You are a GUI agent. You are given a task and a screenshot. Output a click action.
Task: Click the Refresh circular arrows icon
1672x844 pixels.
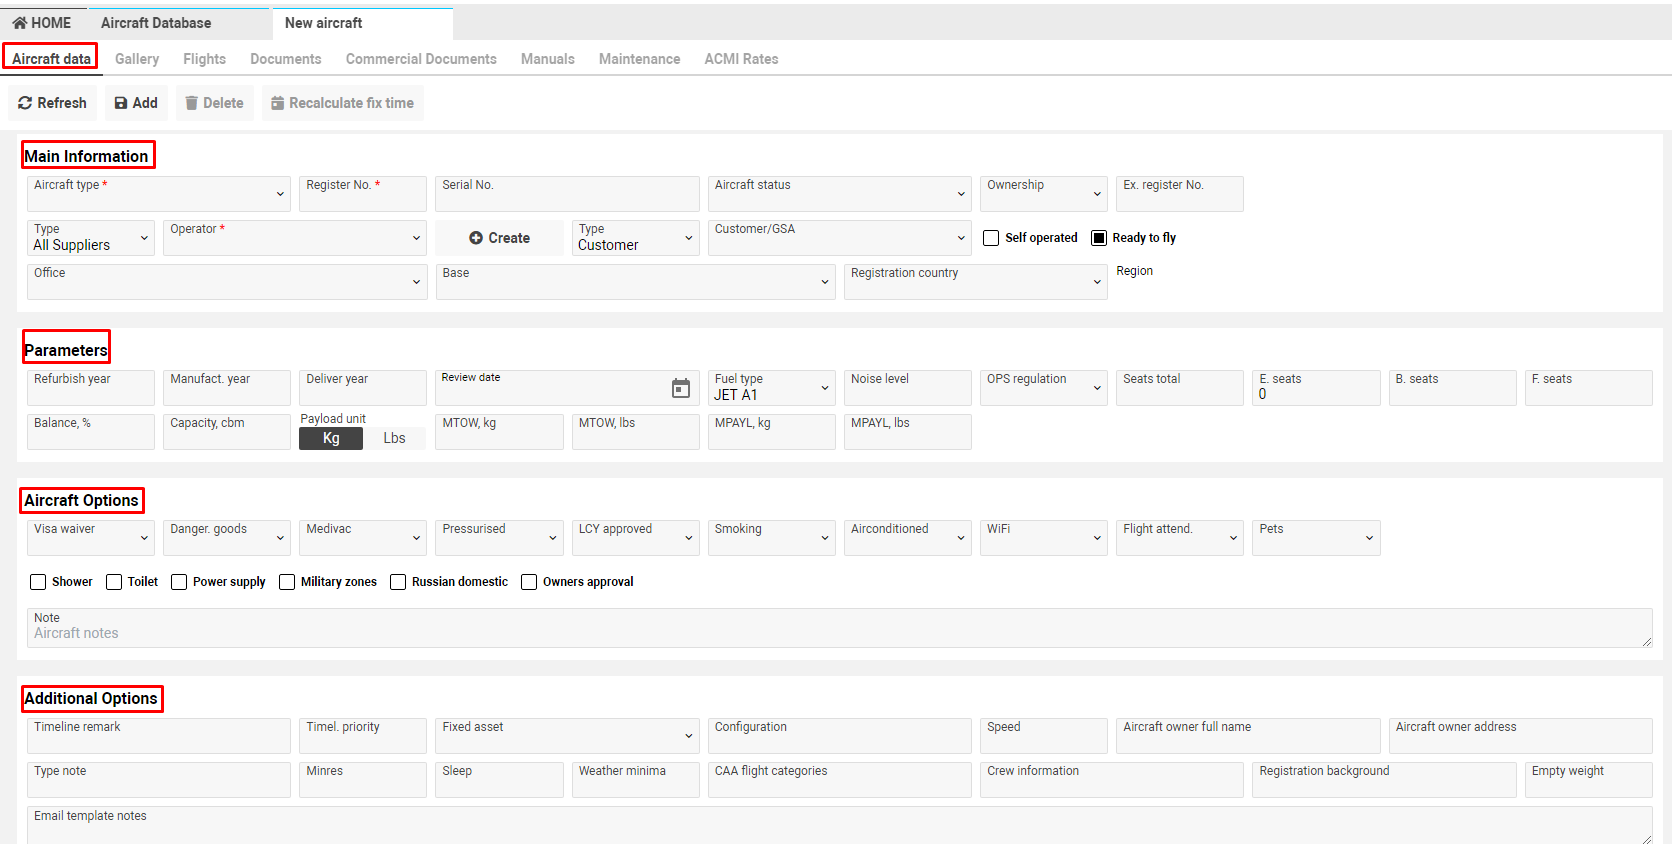pyautogui.click(x=25, y=103)
